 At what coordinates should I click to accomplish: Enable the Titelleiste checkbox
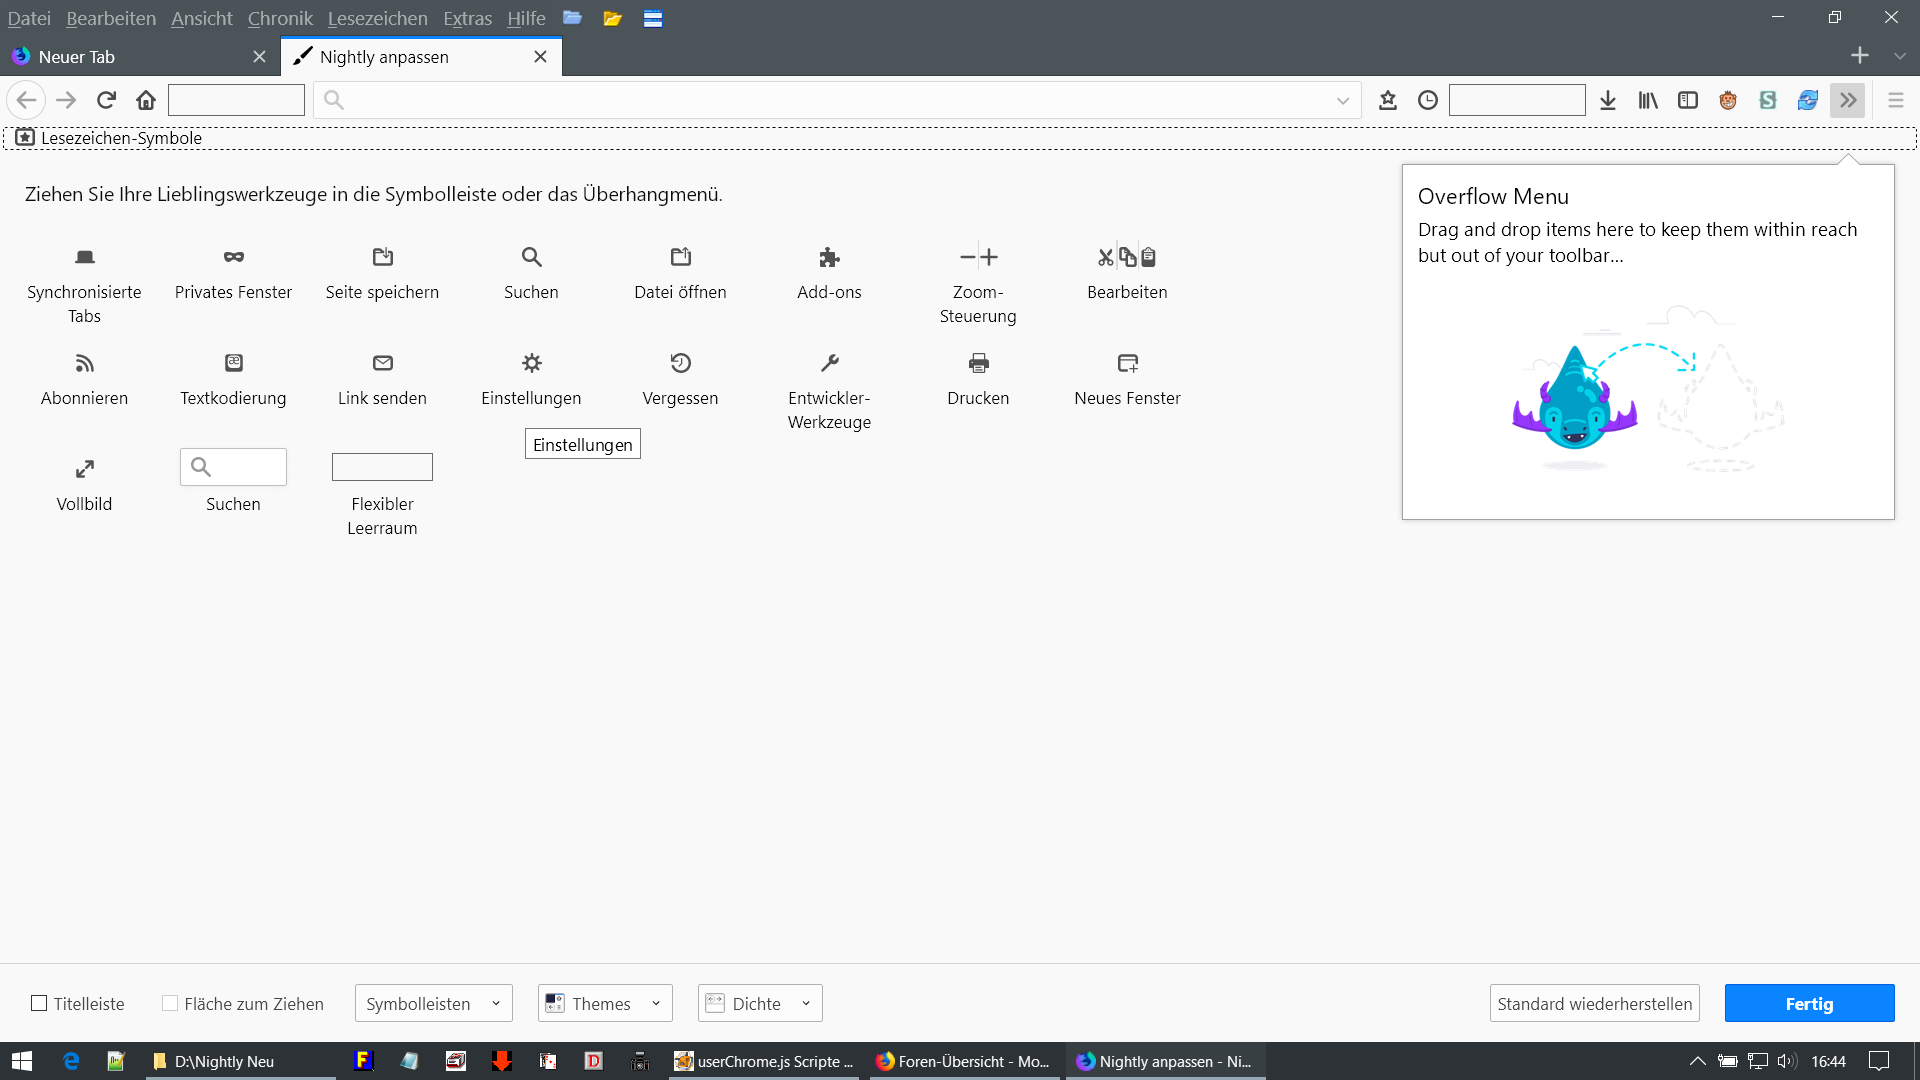(x=39, y=1003)
